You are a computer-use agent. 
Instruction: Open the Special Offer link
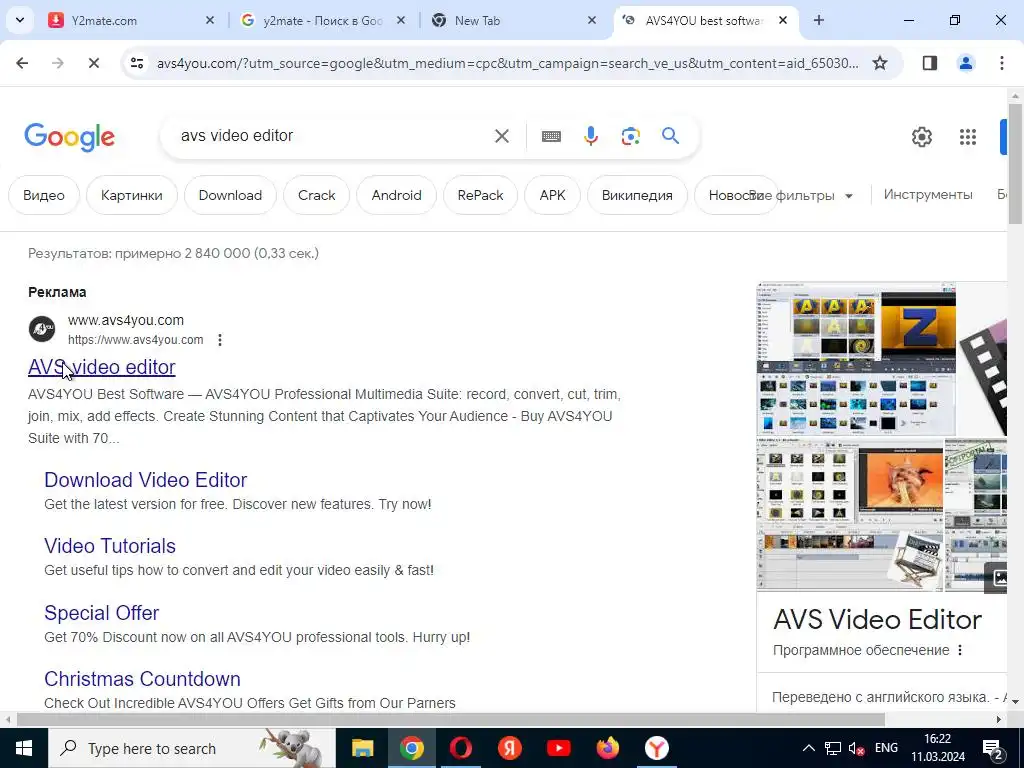pyautogui.click(x=102, y=613)
